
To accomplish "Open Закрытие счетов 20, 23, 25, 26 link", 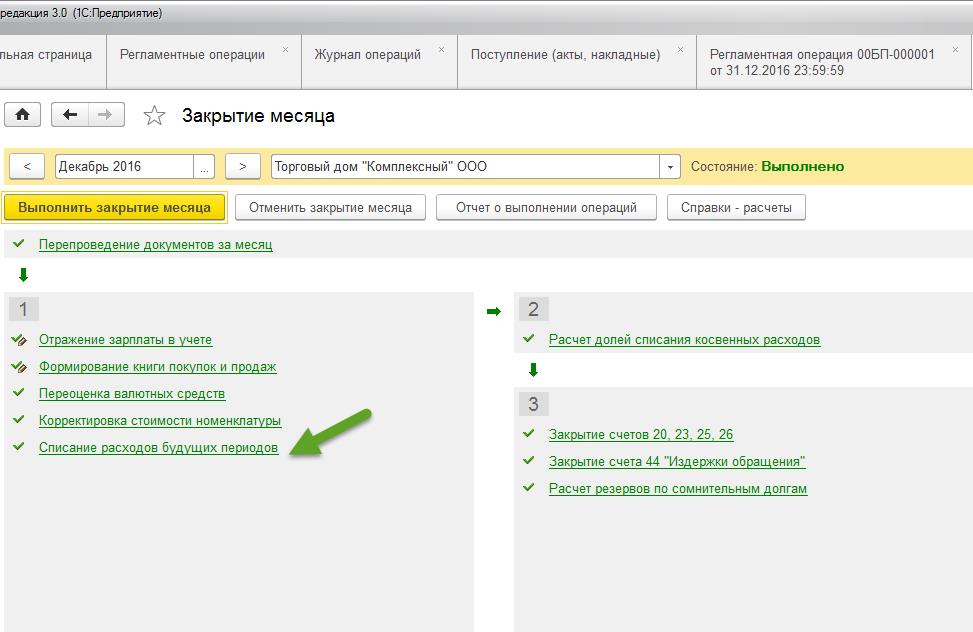I will (641, 435).
